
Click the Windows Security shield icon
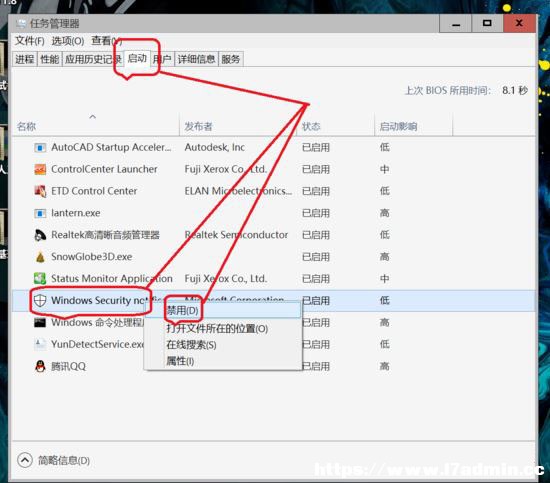(x=40, y=300)
